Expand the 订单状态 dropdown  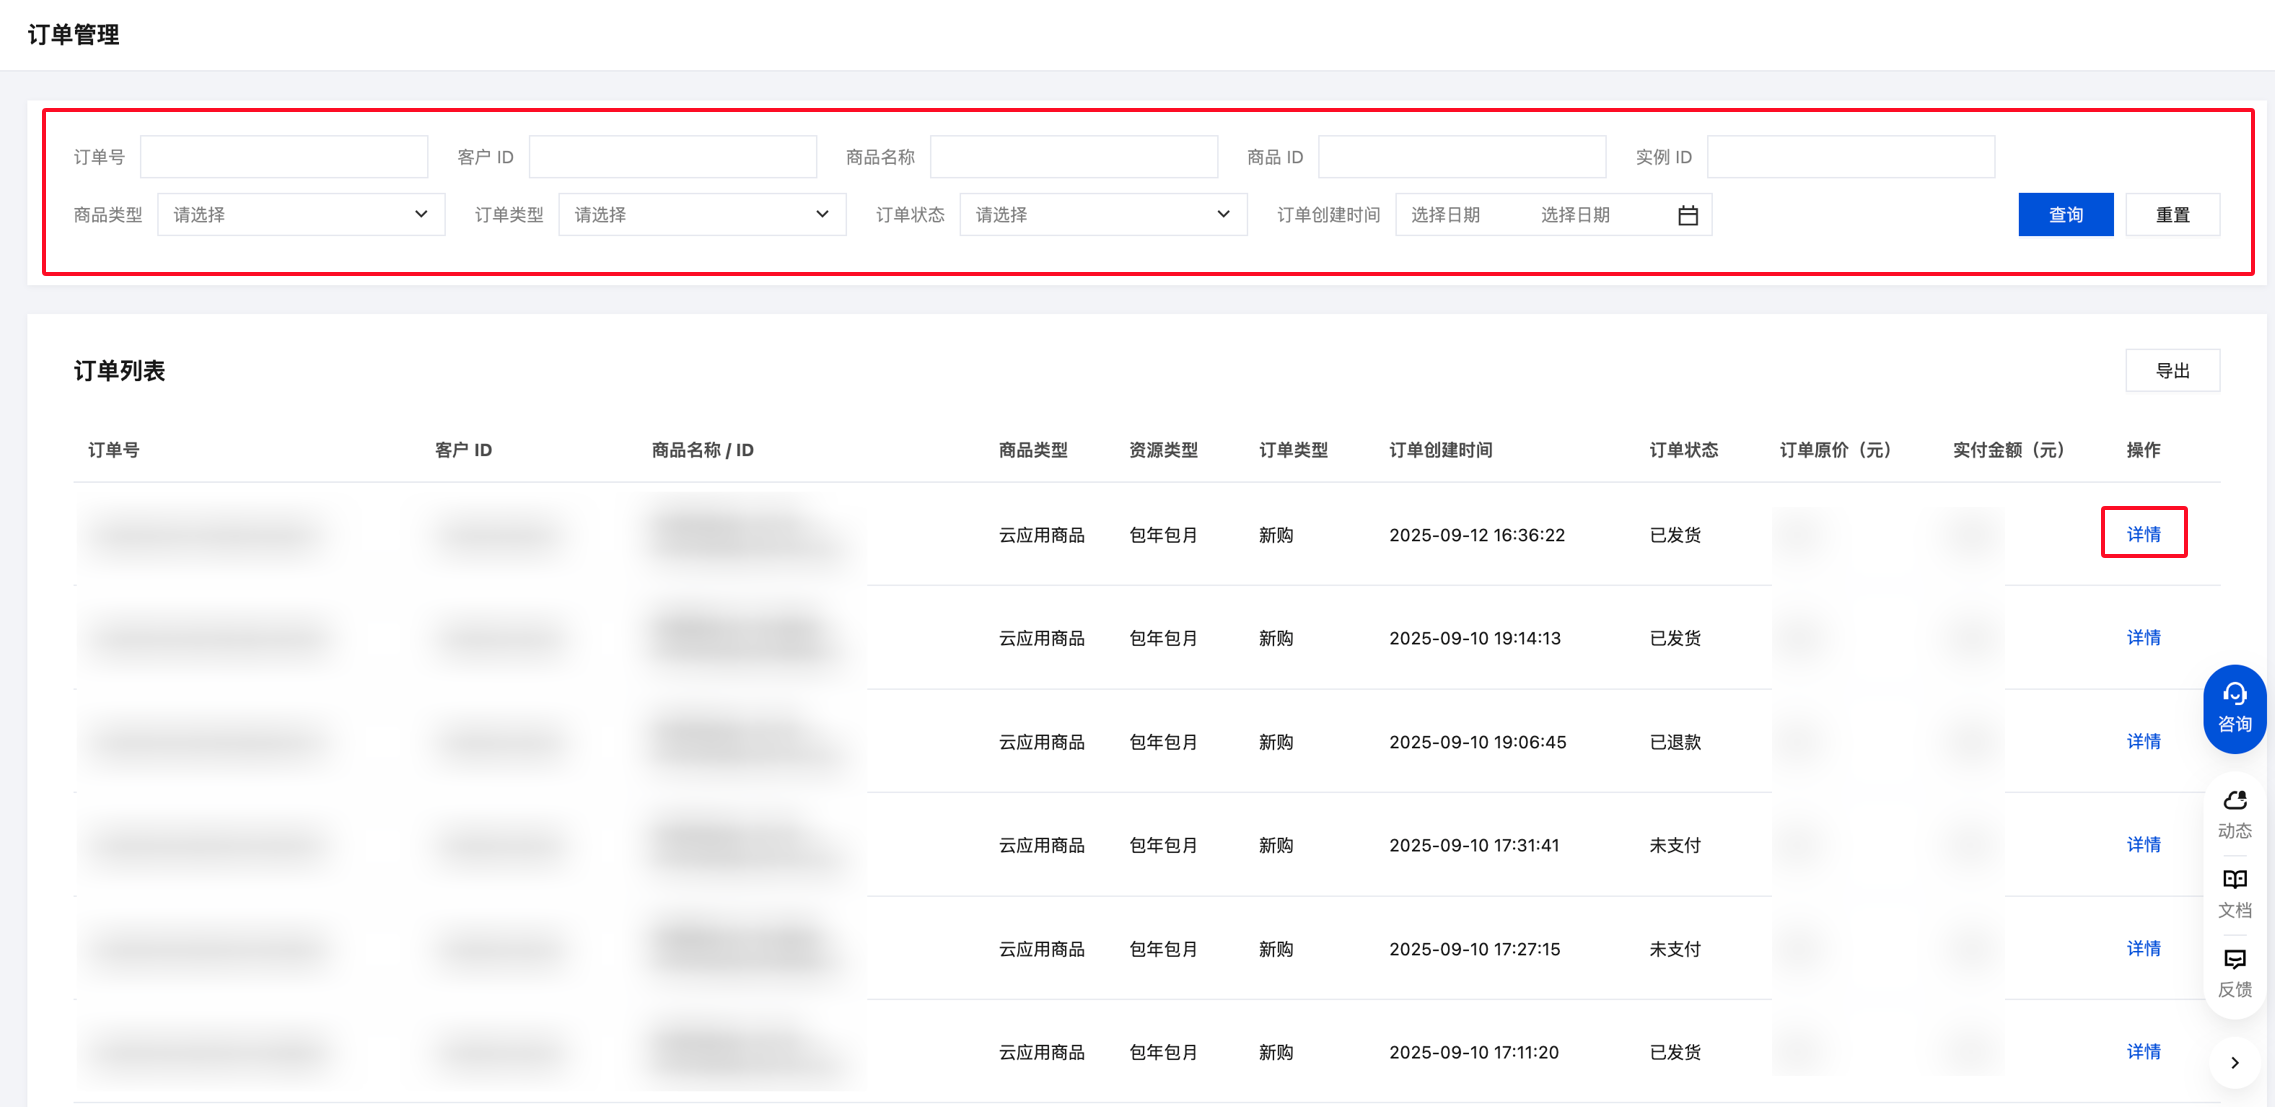coord(1102,215)
